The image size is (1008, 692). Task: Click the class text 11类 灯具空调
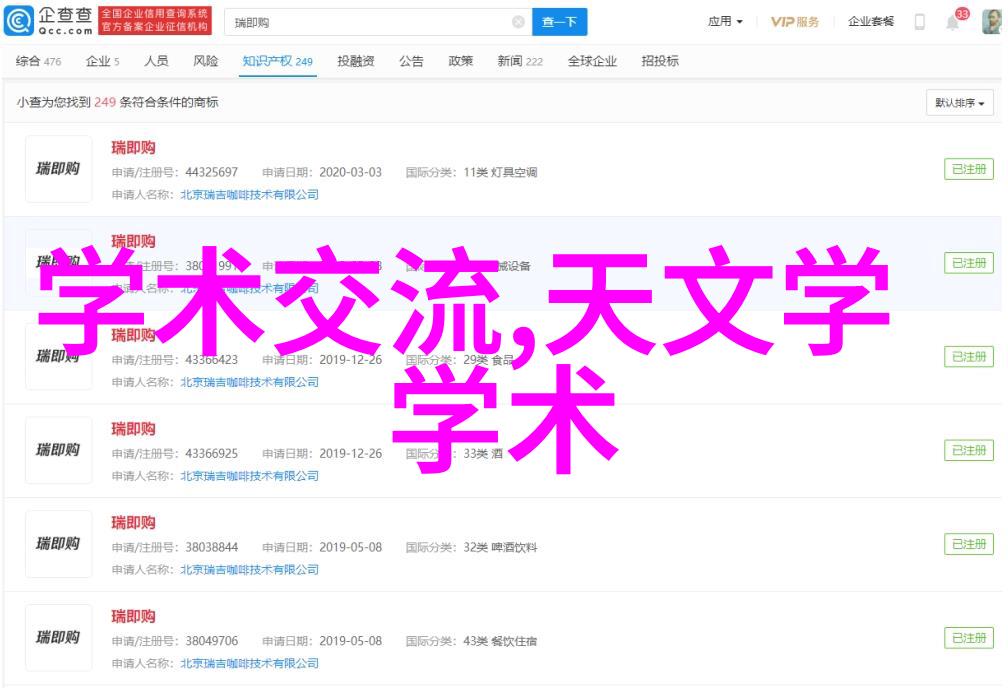500,172
